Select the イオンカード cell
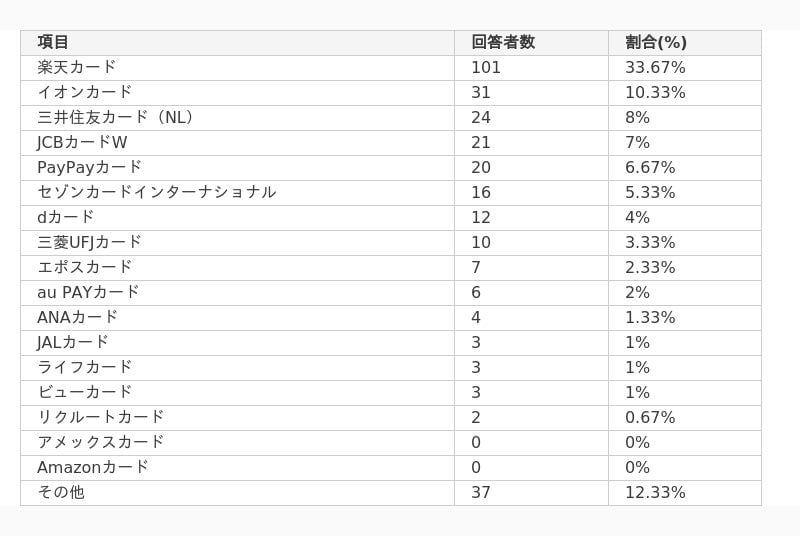This screenshot has height=536, width=800. 85,92
